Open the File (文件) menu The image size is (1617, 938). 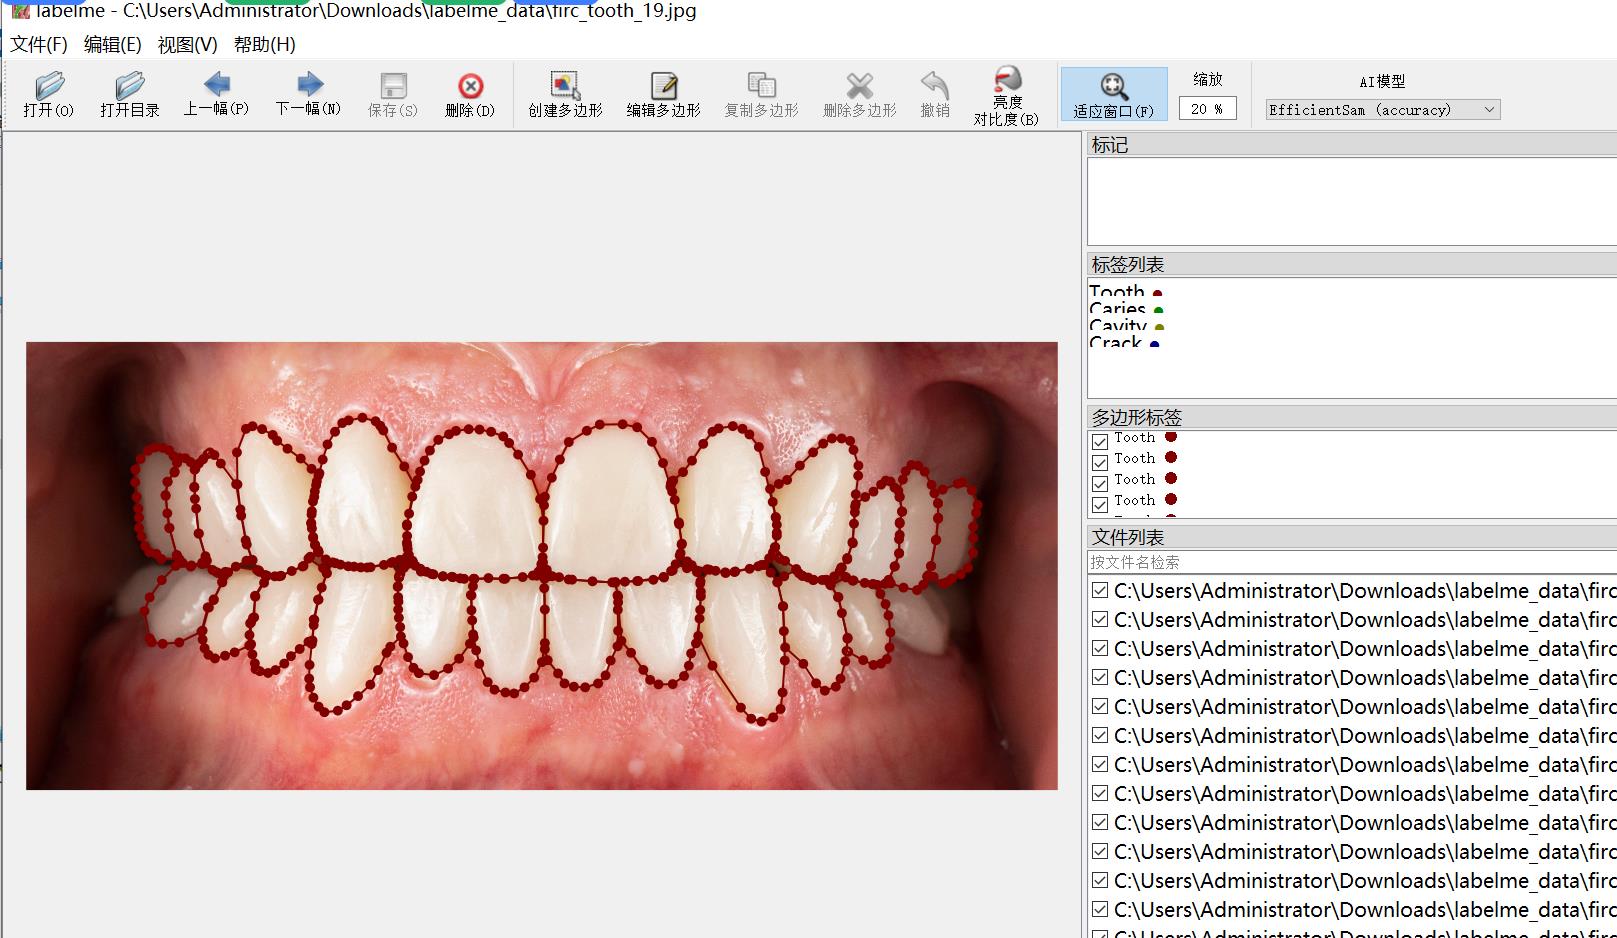click(39, 45)
